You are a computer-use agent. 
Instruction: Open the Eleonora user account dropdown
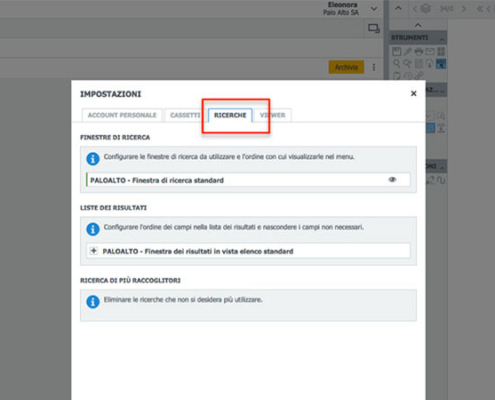[x=374, y=9]
